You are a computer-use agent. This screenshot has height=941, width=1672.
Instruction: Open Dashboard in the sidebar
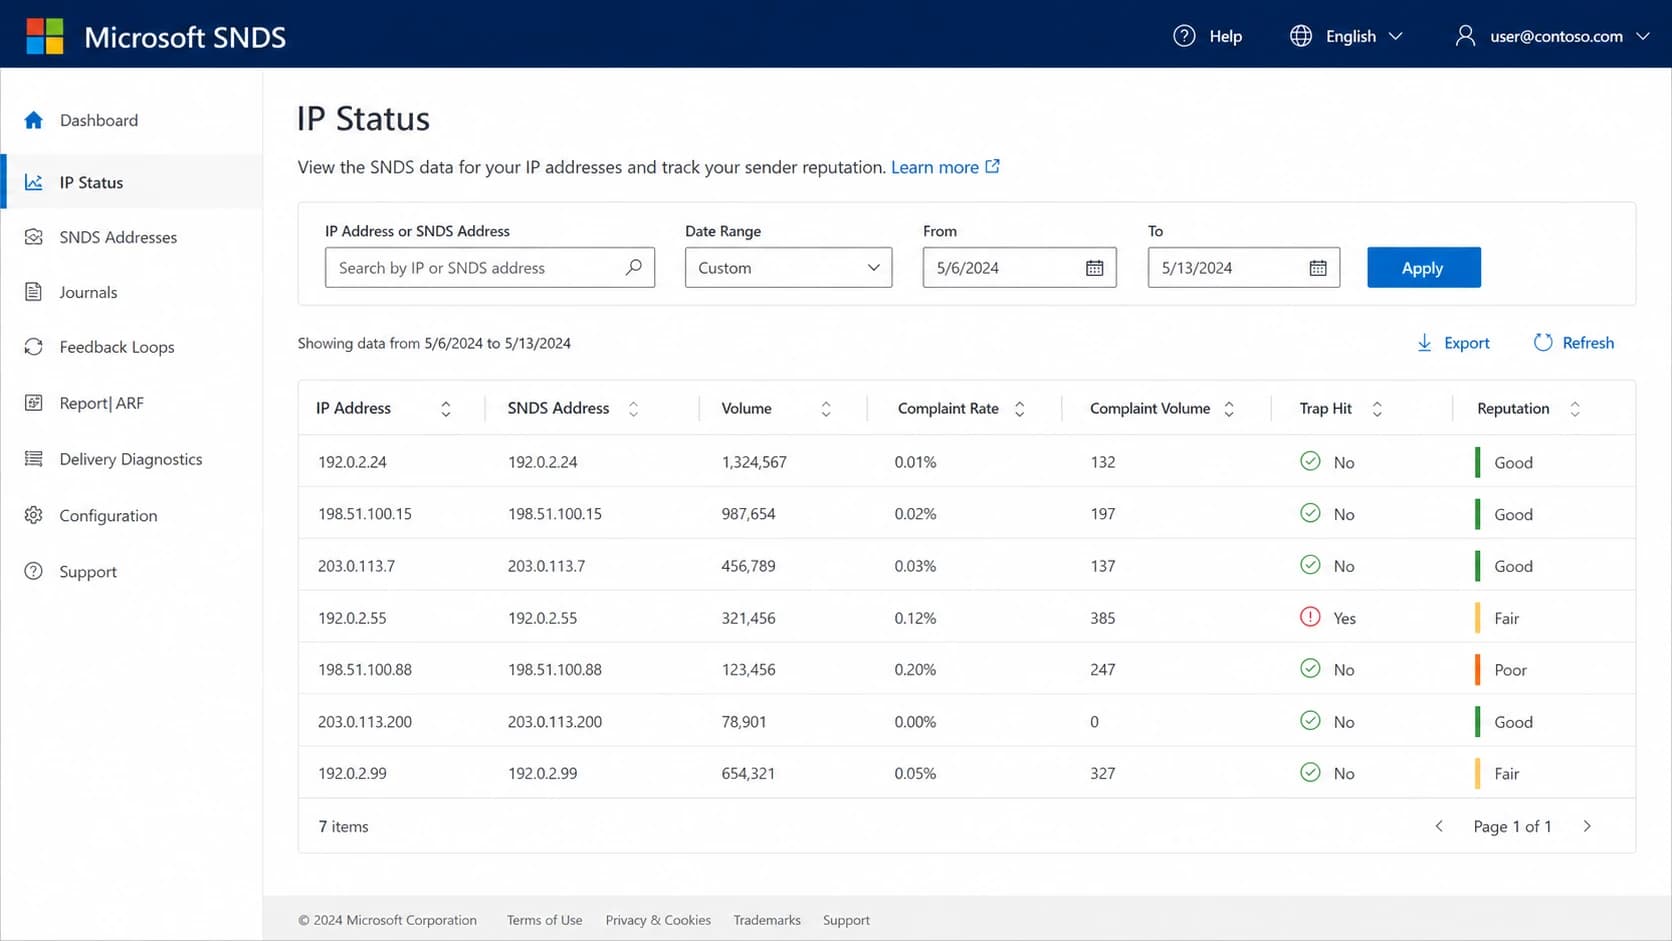coord(132,120)
